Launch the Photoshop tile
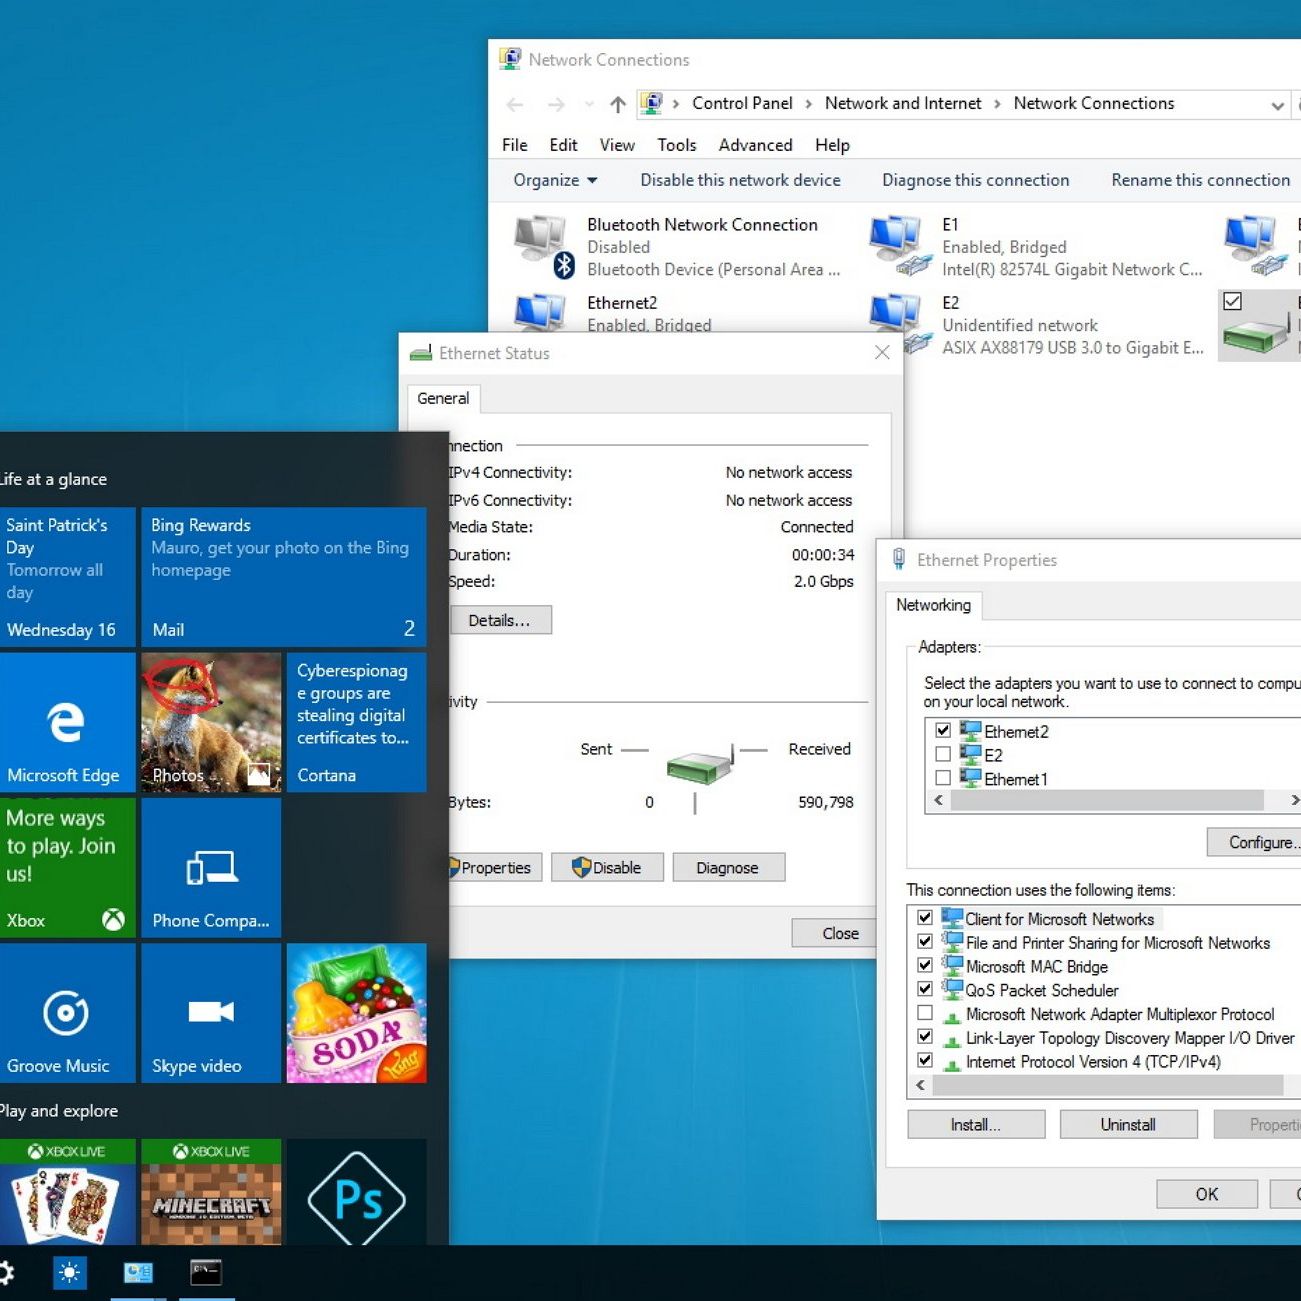 [356, 1196]
